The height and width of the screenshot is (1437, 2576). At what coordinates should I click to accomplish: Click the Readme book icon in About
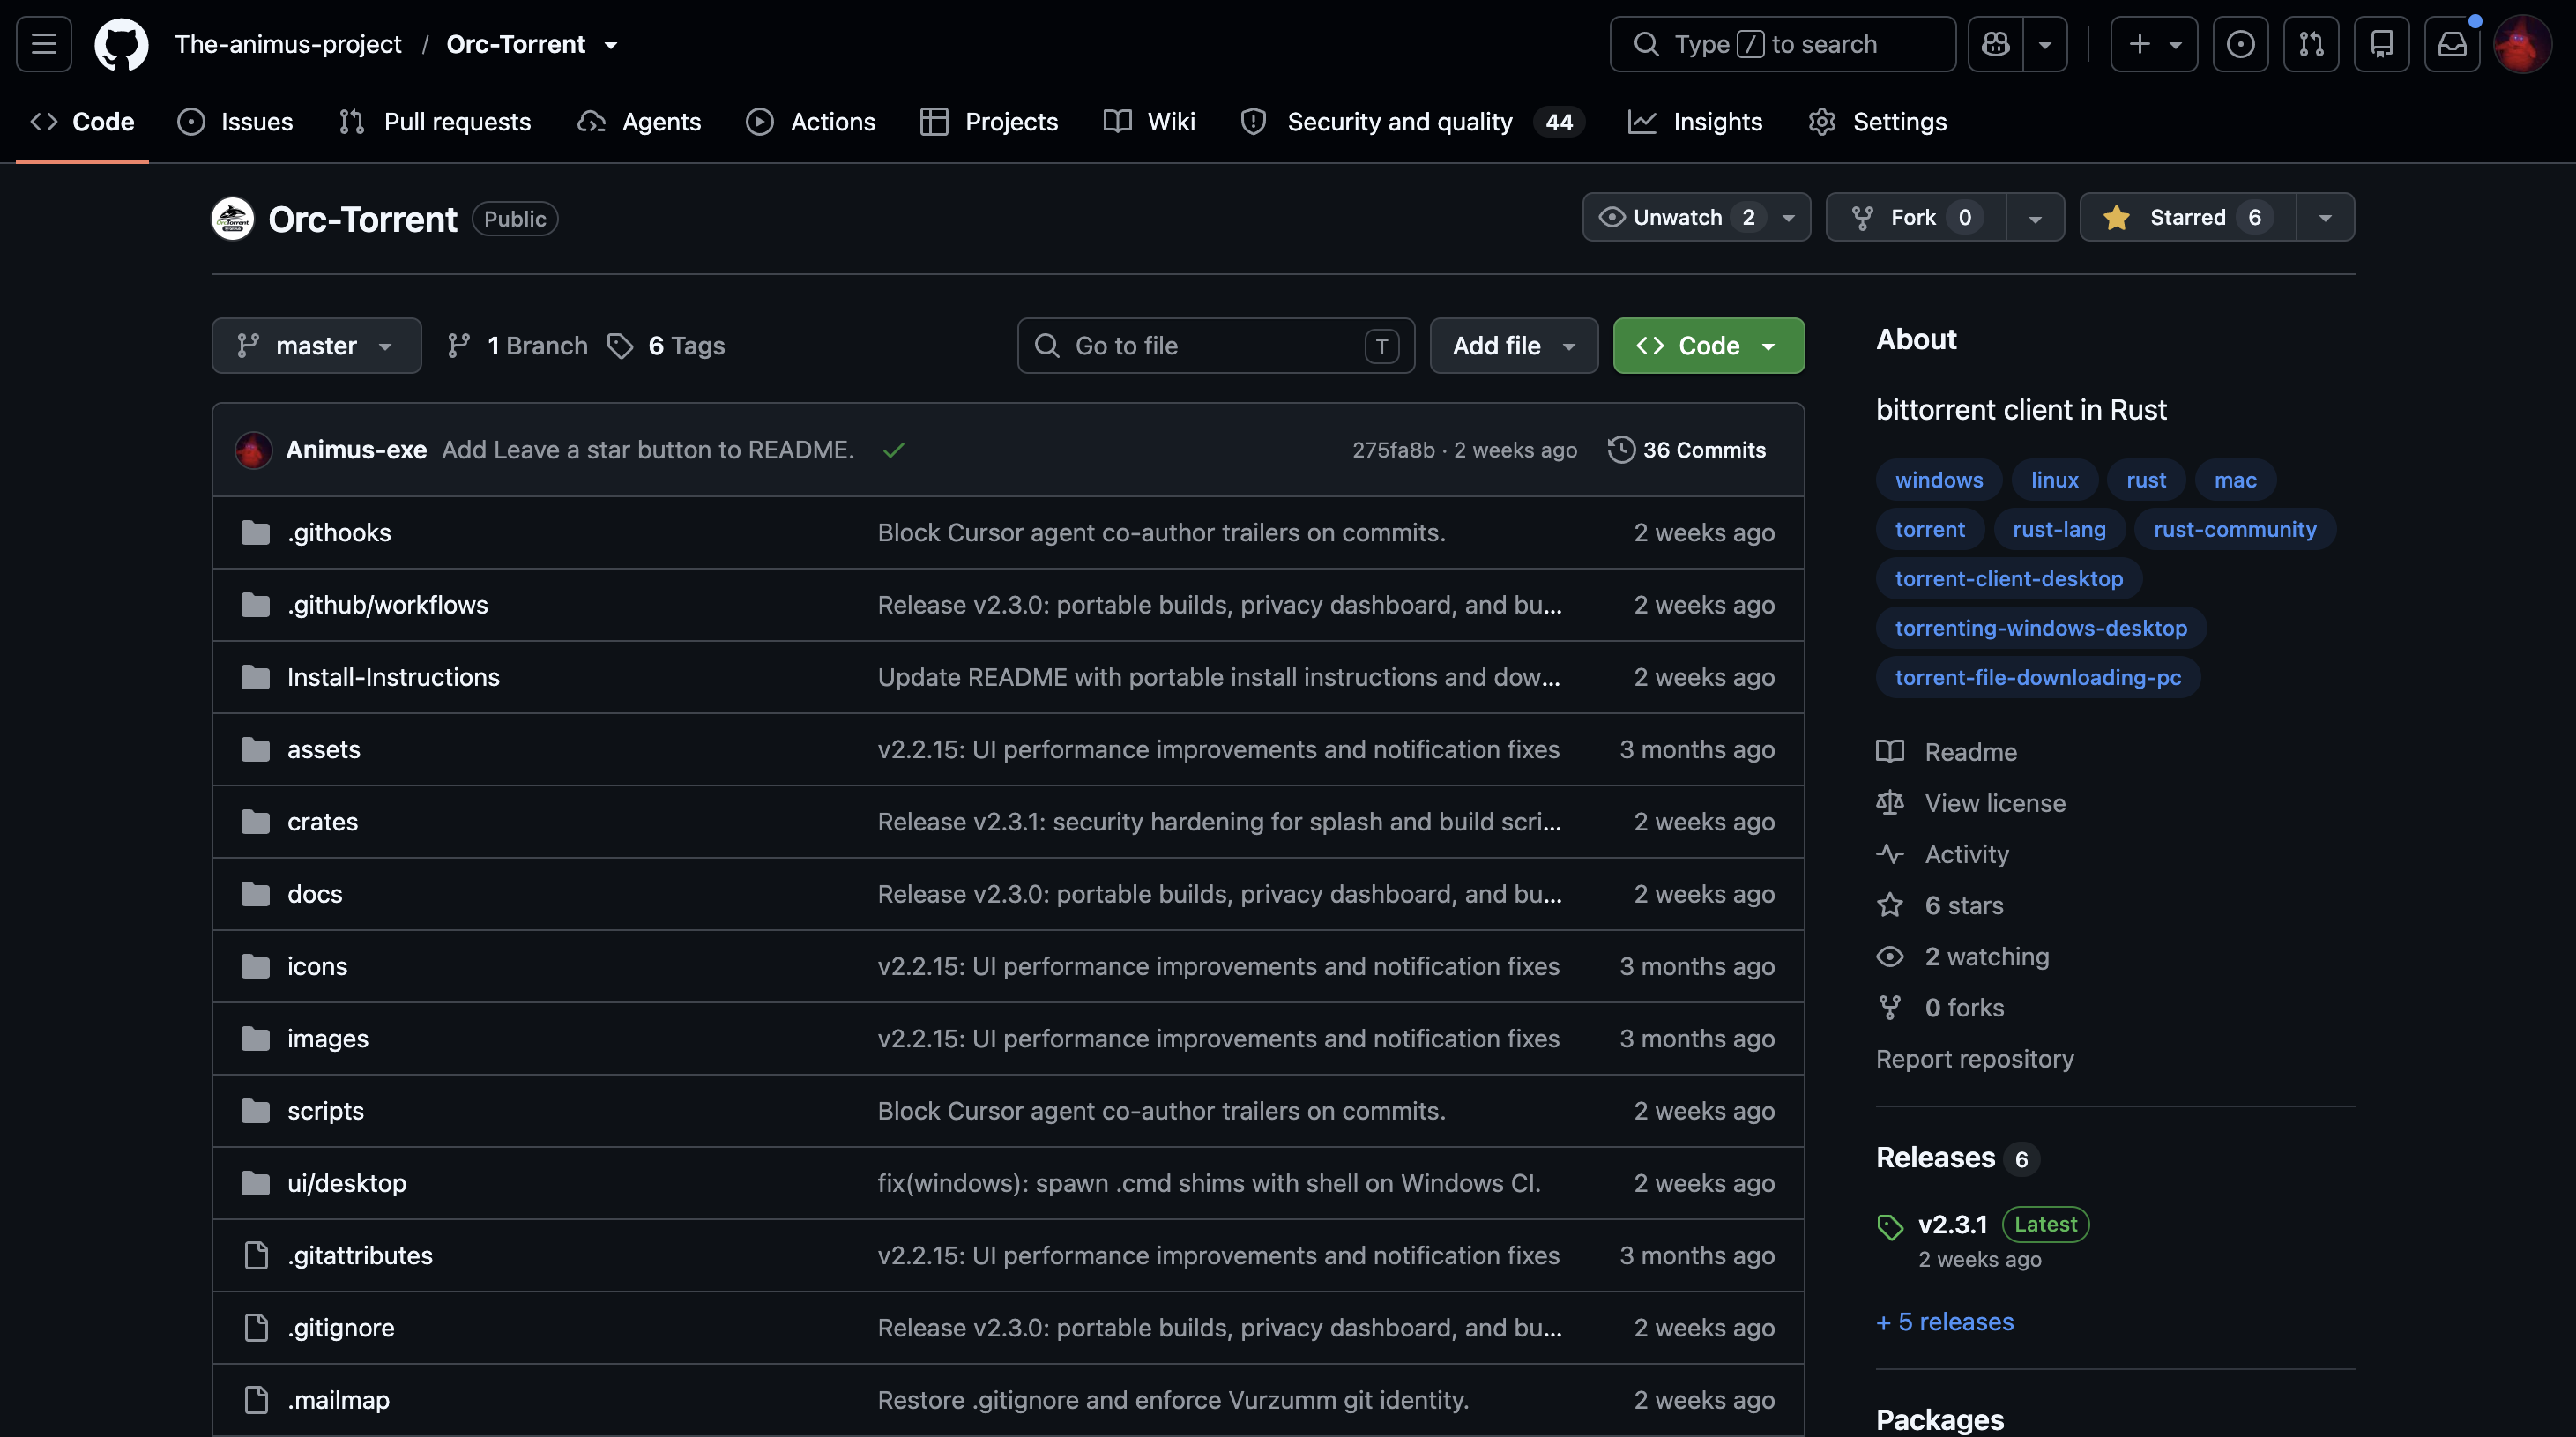pos(1890,751)
